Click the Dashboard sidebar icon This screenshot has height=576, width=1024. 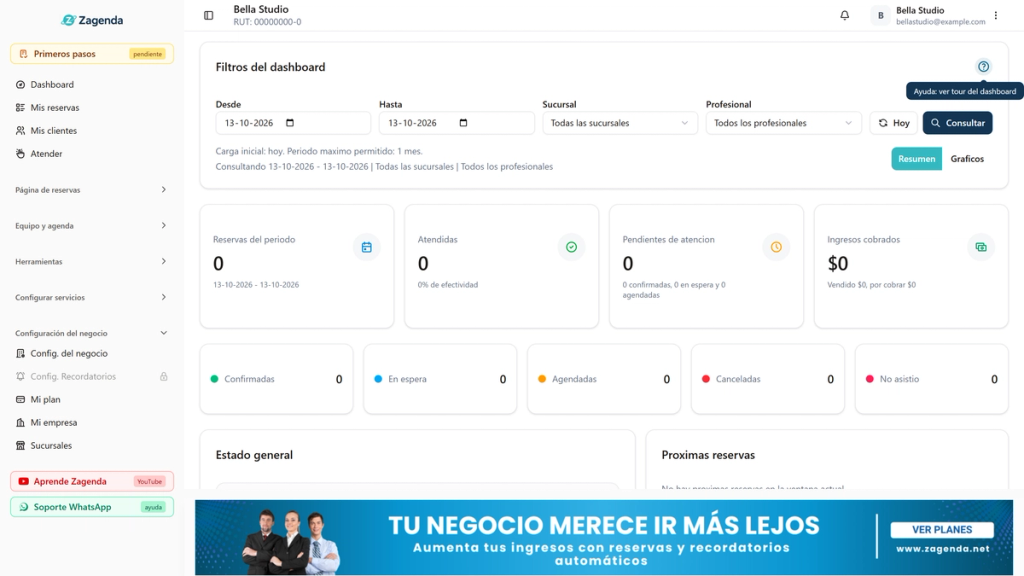coord(20,85)
